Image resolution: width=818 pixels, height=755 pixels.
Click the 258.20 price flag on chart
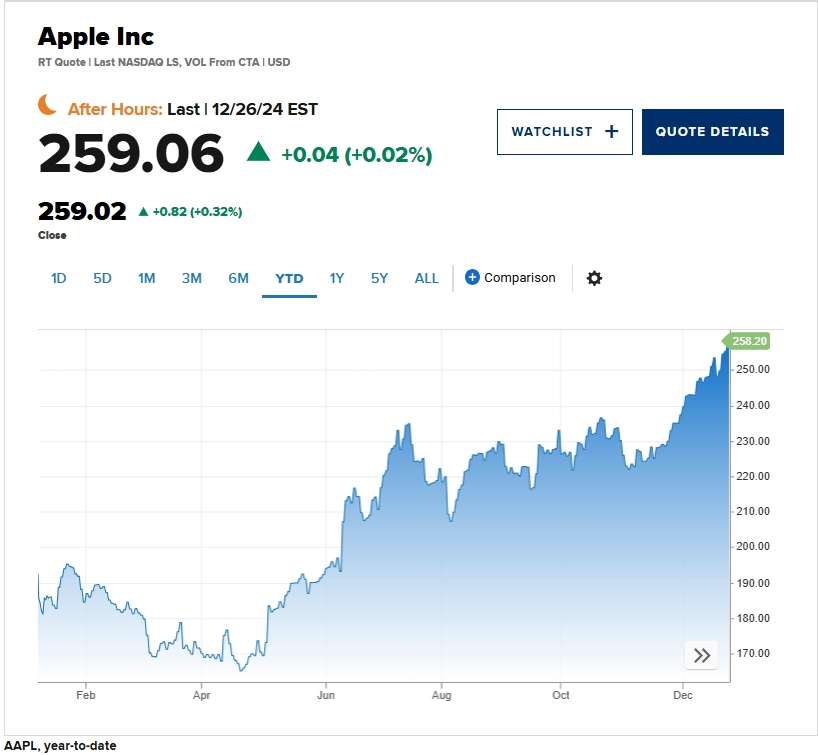[x=746, y=341]
